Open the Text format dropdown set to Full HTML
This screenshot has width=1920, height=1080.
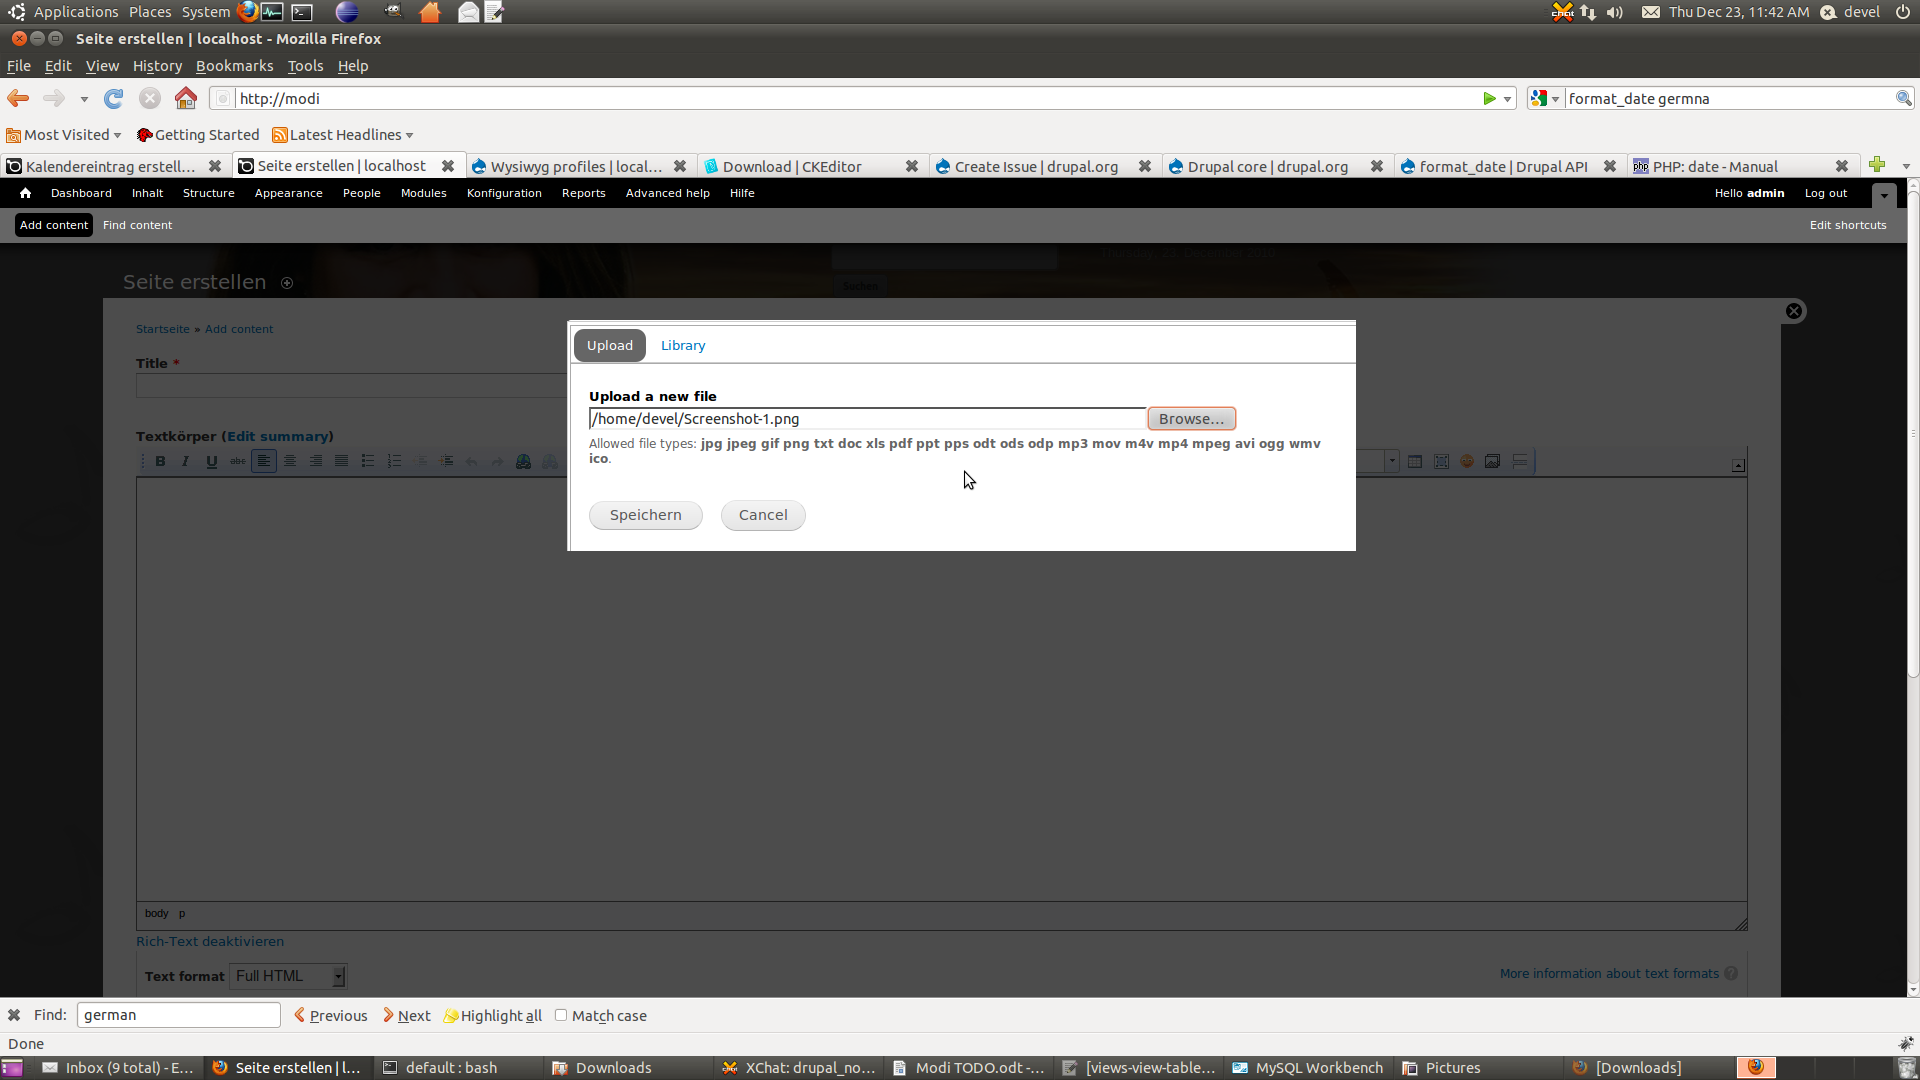tap(288, 976)
